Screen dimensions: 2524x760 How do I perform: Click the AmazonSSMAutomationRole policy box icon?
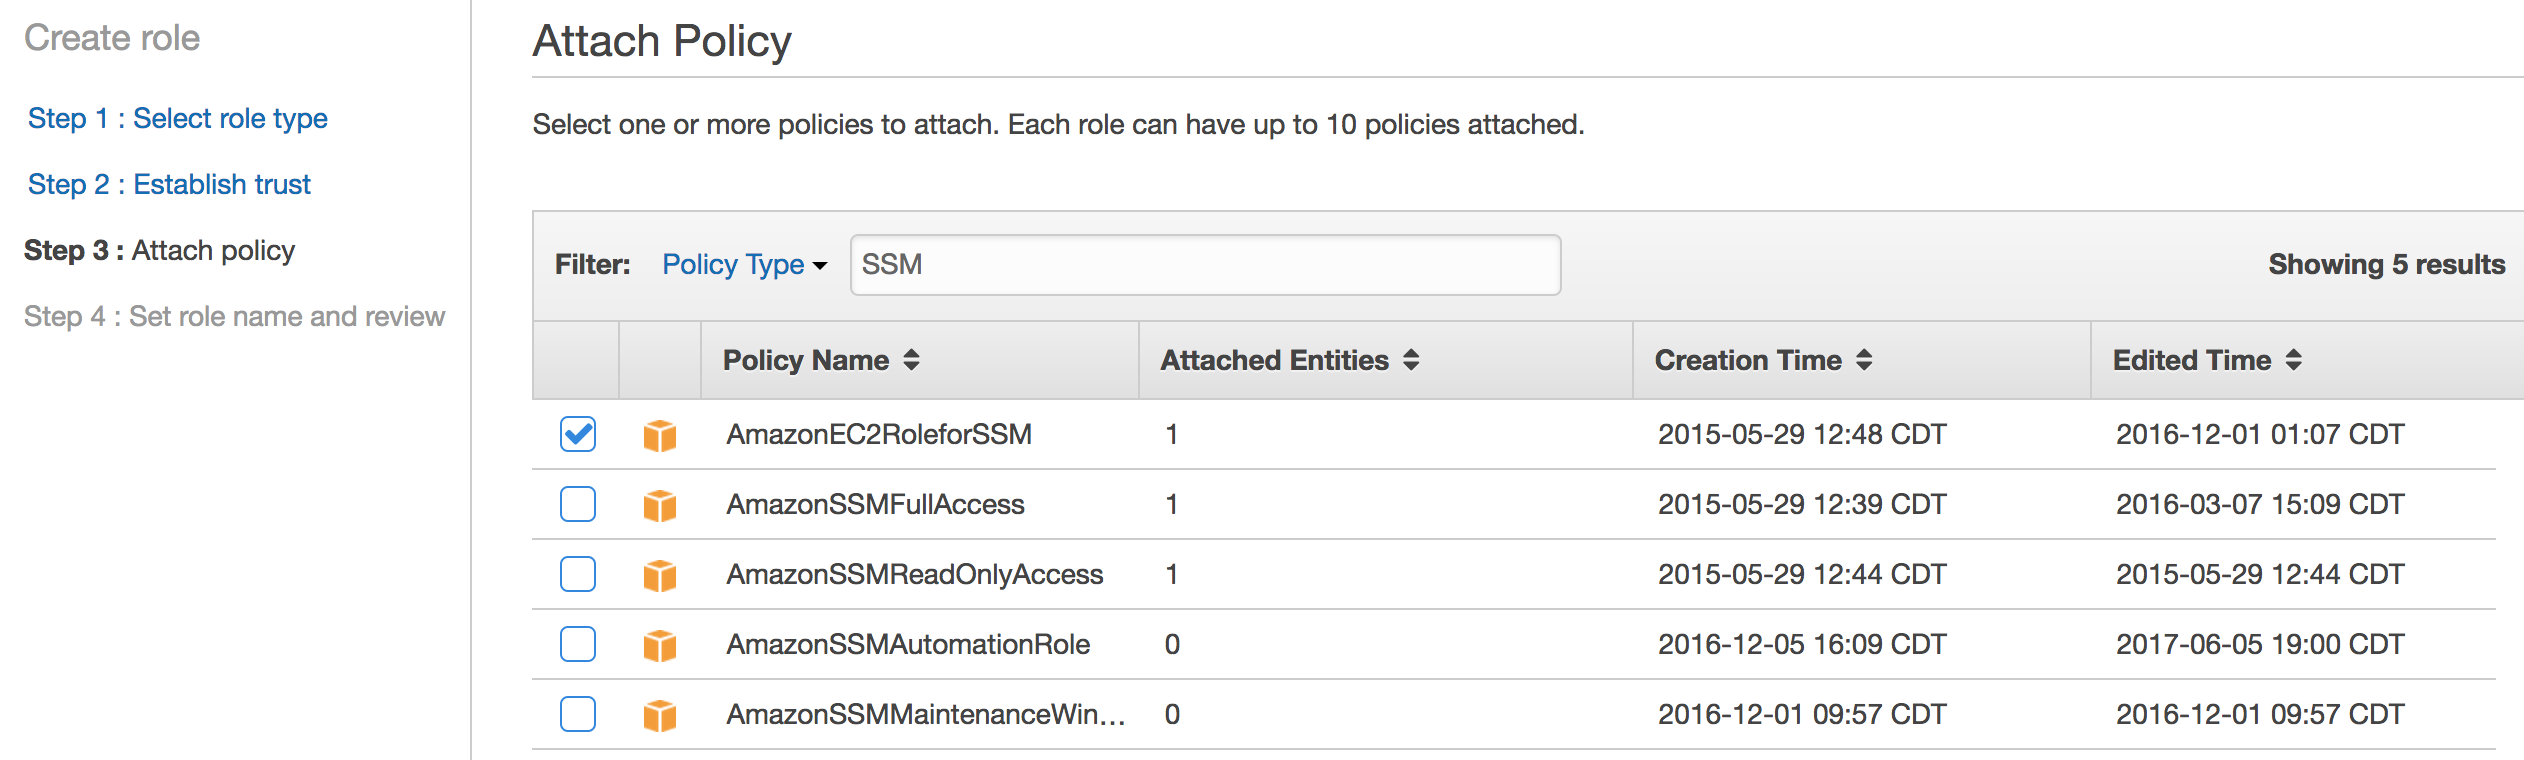660,645
